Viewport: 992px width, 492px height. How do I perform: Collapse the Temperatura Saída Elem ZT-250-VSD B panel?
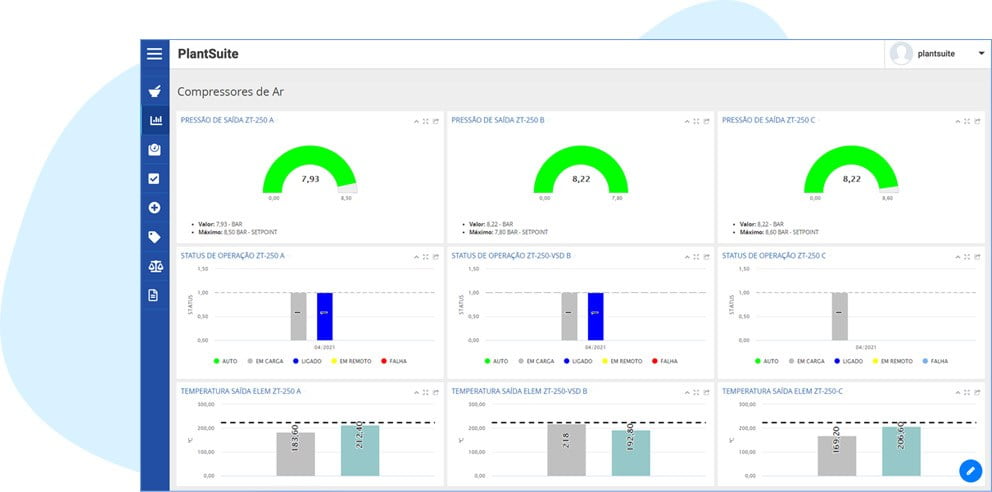[x=686, y=393]
